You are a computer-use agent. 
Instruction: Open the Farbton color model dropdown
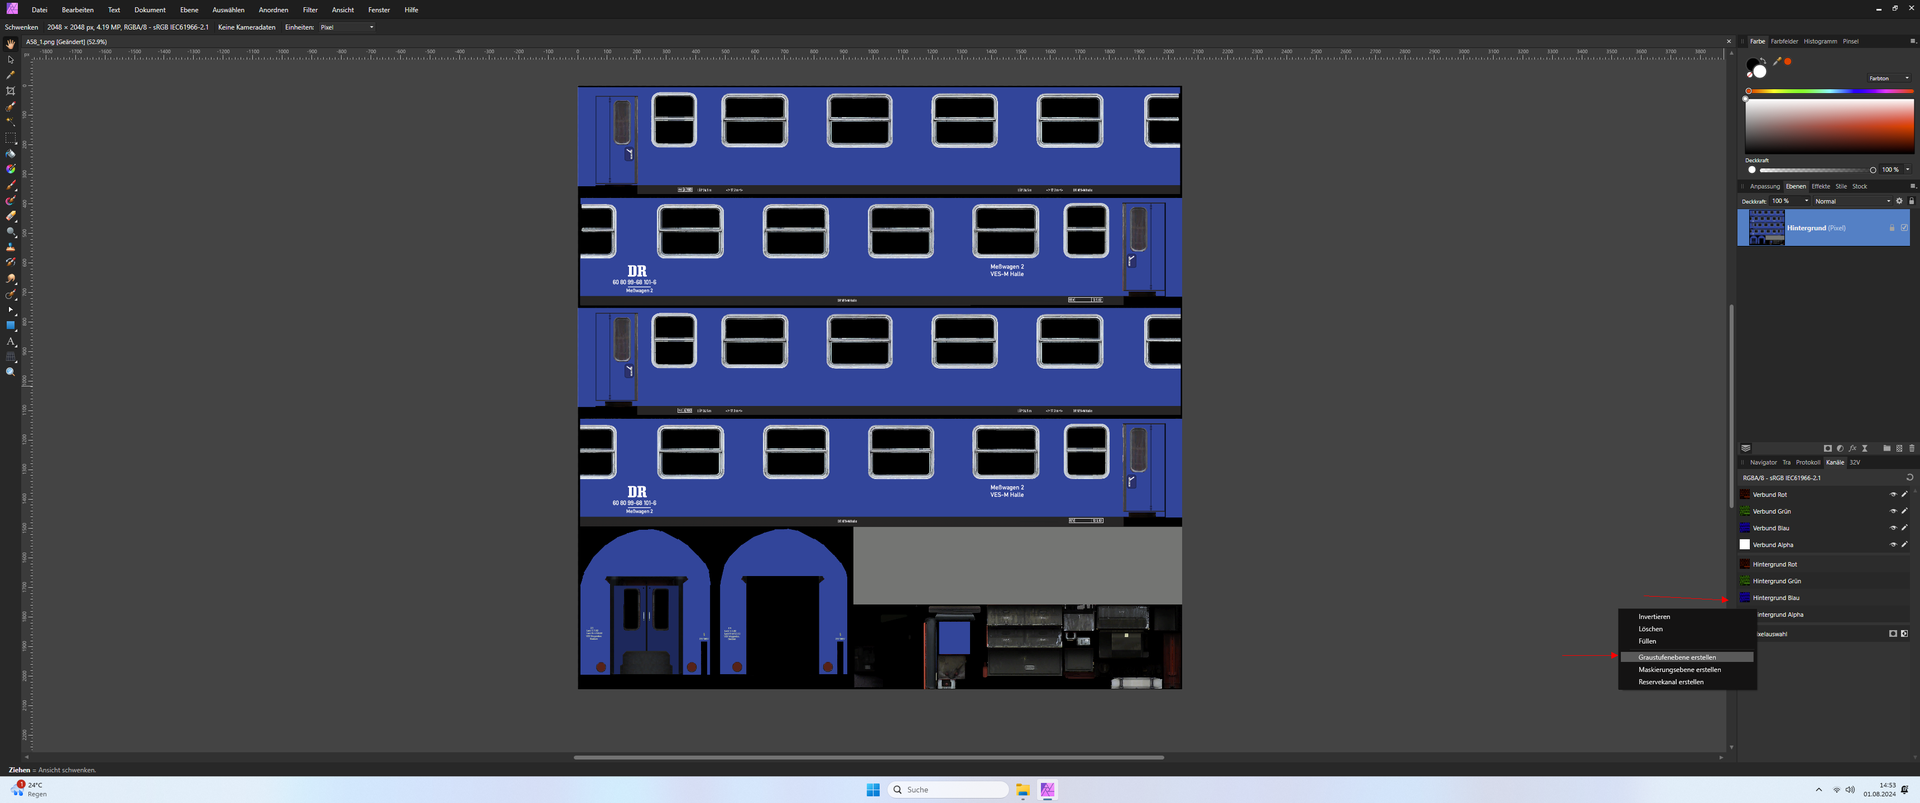(1889, 78)
